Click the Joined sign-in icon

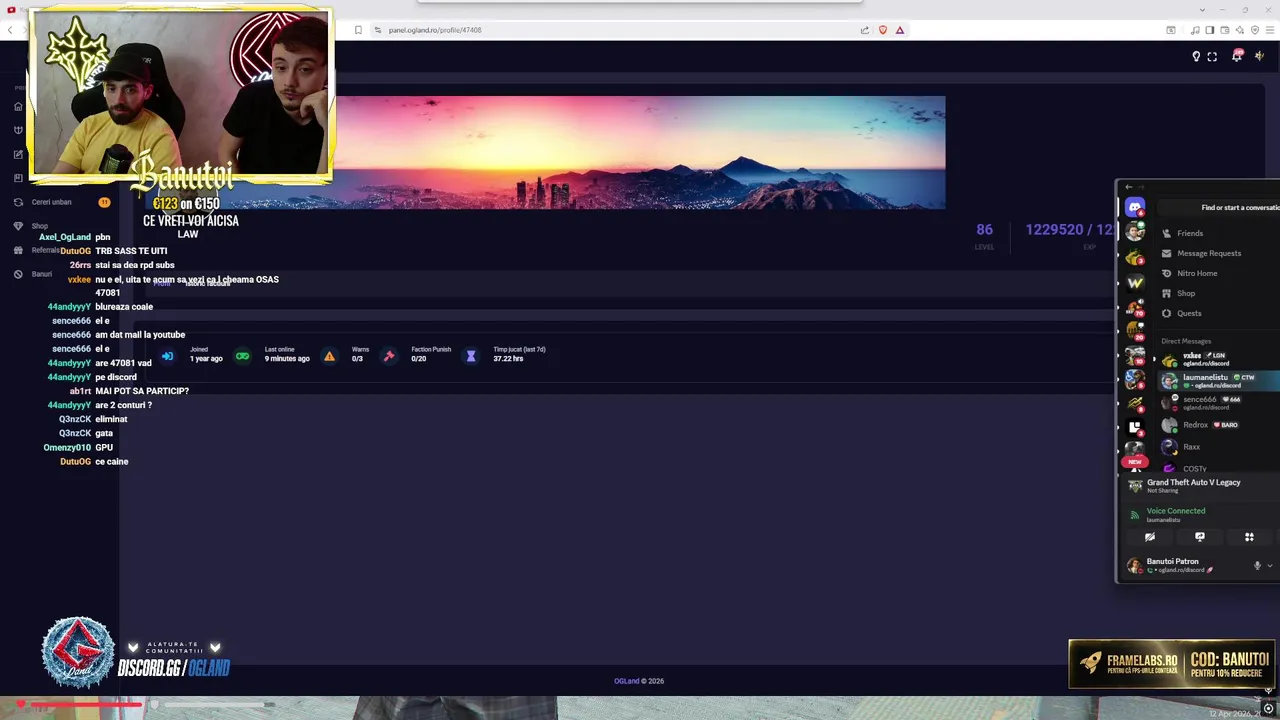[167, 356]
